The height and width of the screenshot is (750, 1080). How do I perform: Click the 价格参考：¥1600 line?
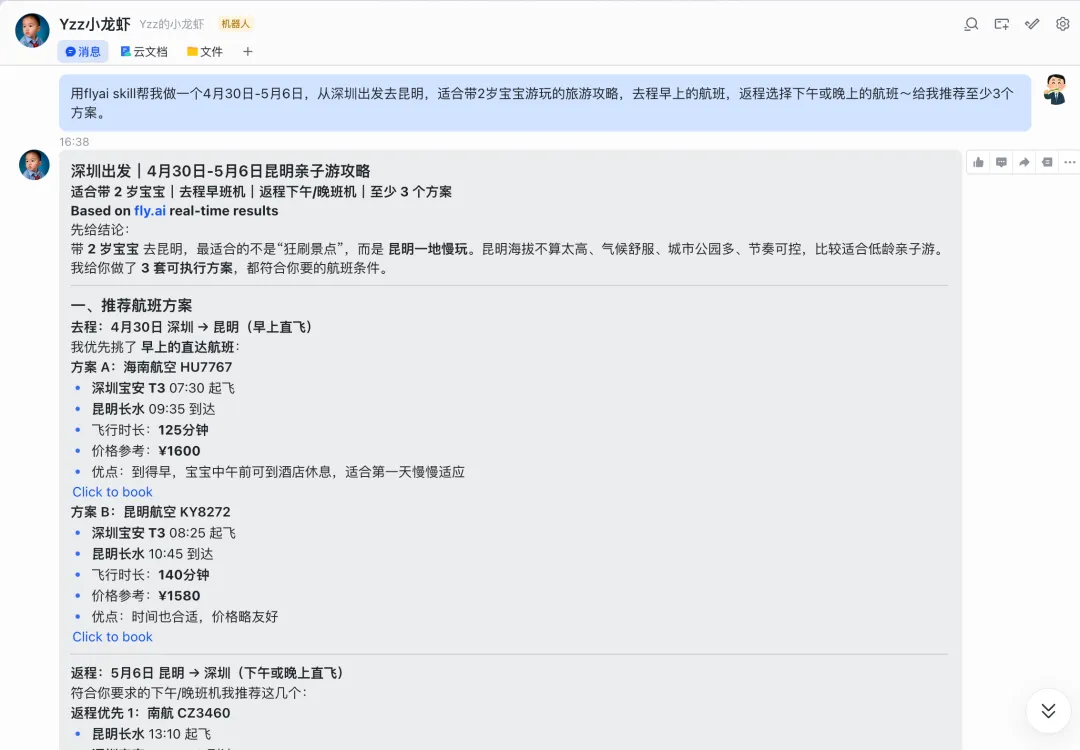[x=146, y=451]
